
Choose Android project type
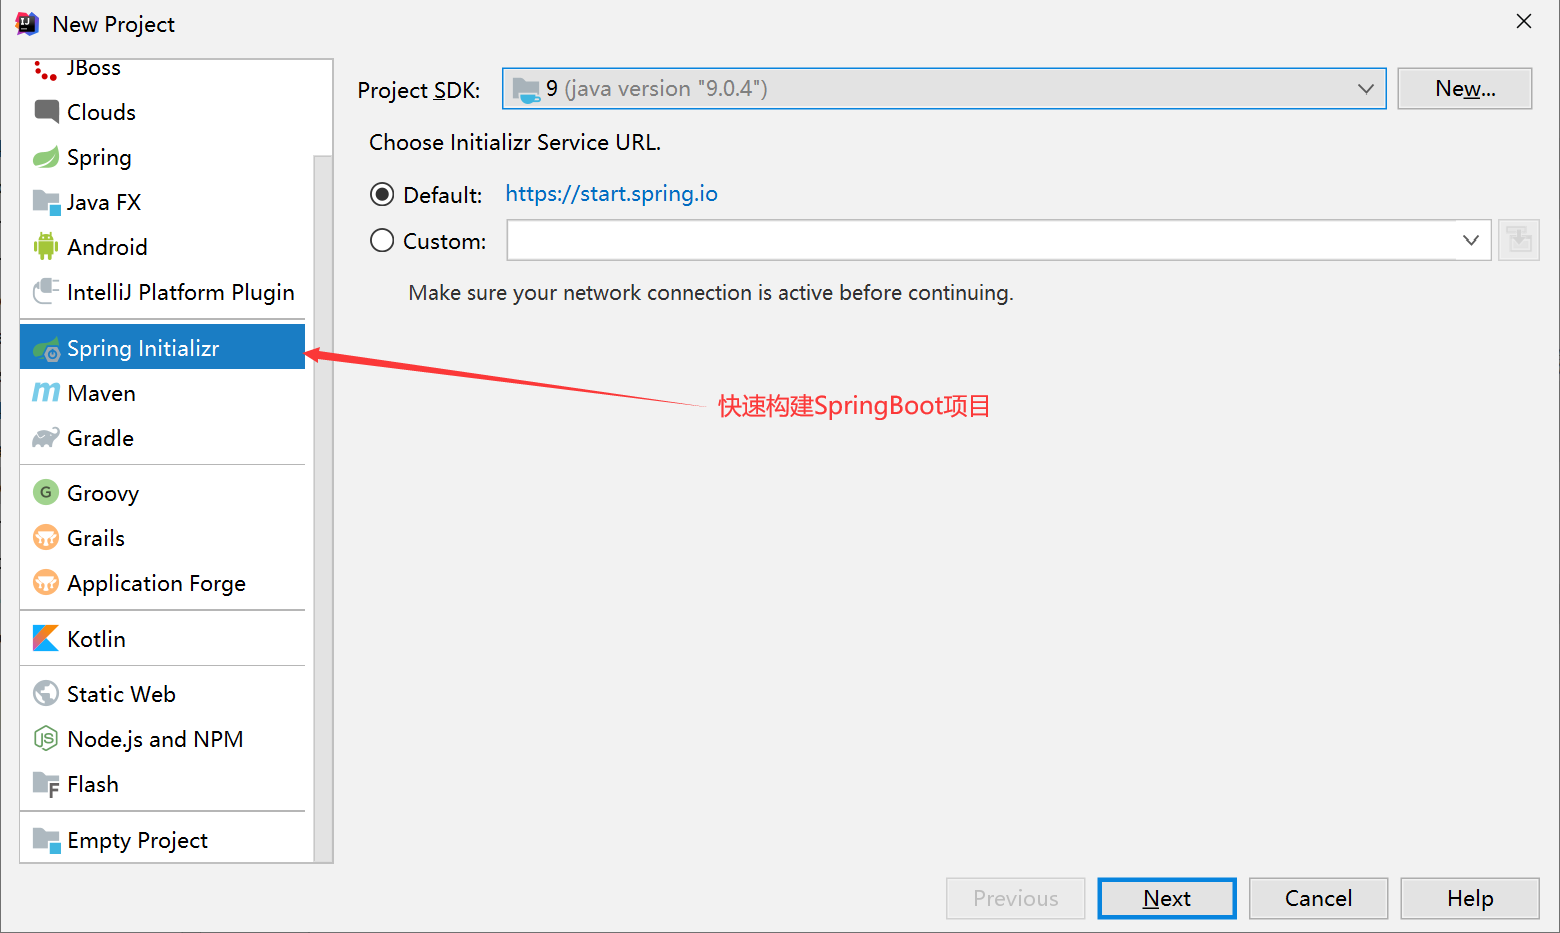click(x=162, y=247)
